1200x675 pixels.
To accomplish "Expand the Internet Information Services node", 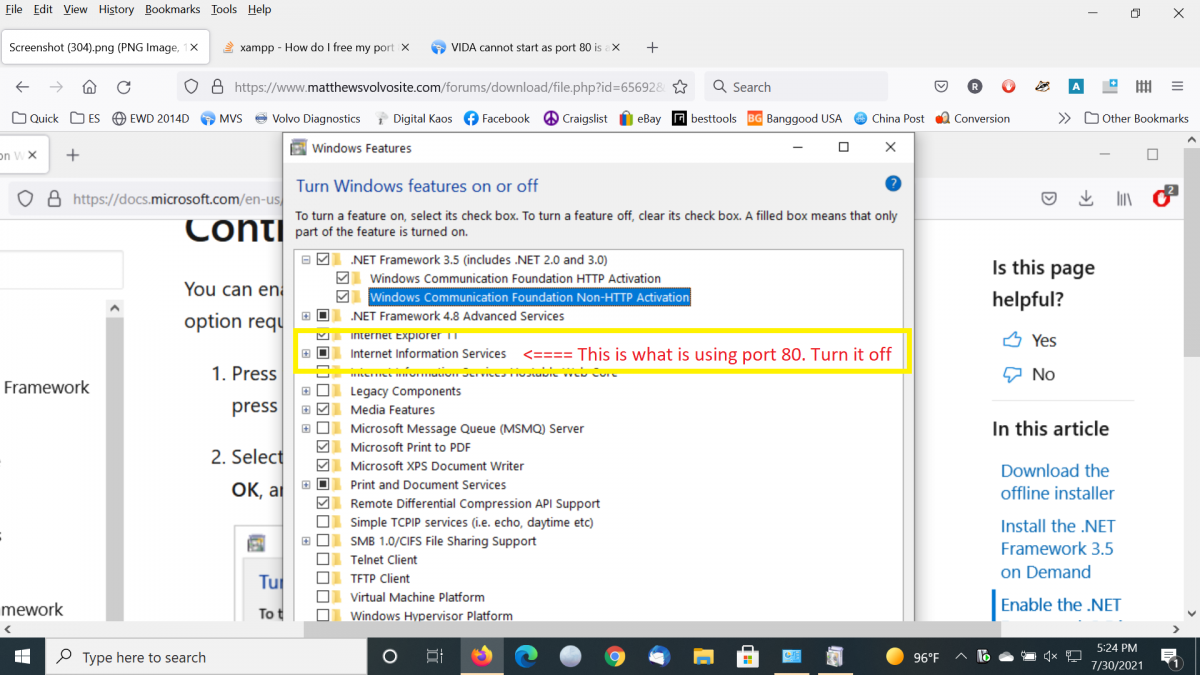I will tap(306, 354).
